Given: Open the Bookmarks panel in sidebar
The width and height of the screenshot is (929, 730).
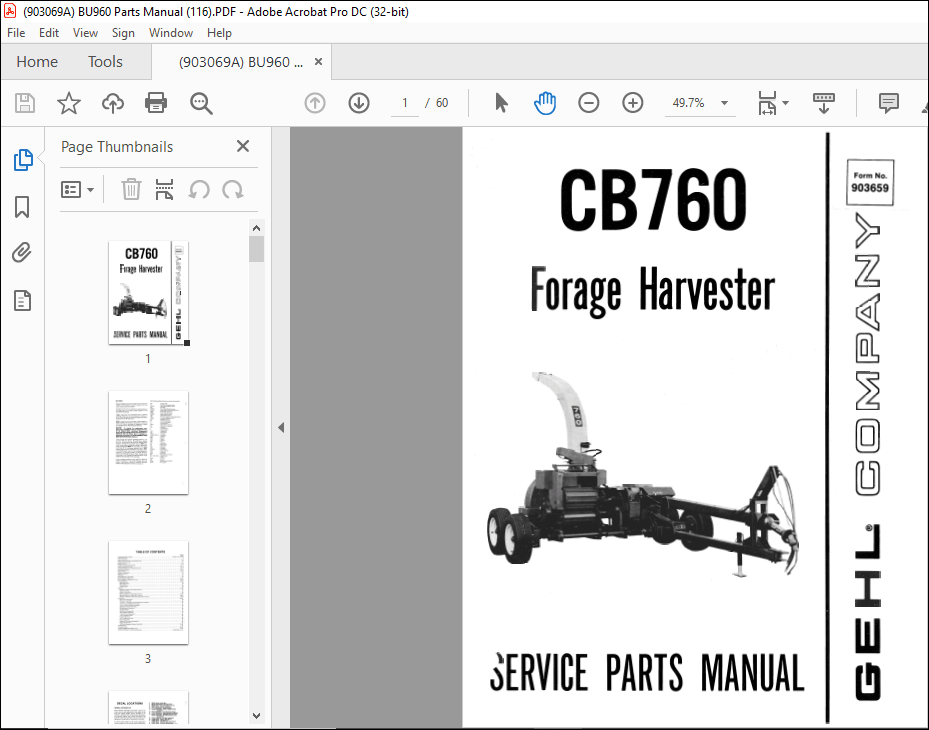Looking at the screenshot, I should tap(22, 207).
